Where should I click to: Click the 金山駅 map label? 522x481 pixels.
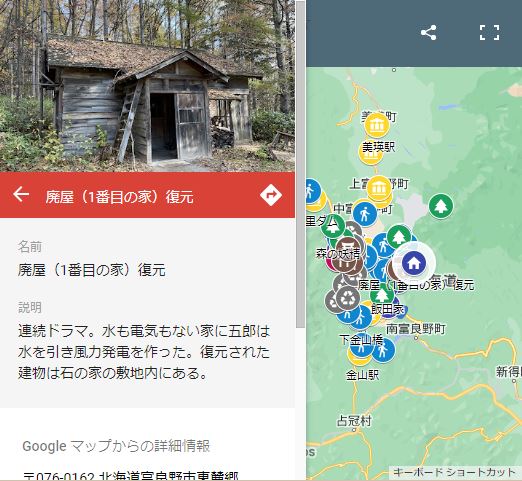click(362, 375)
